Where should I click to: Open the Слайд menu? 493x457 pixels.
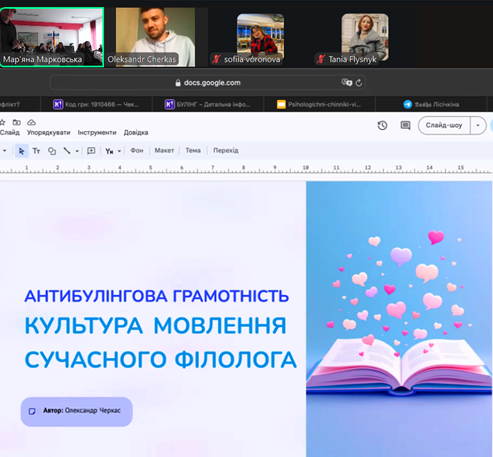point(10,133)
